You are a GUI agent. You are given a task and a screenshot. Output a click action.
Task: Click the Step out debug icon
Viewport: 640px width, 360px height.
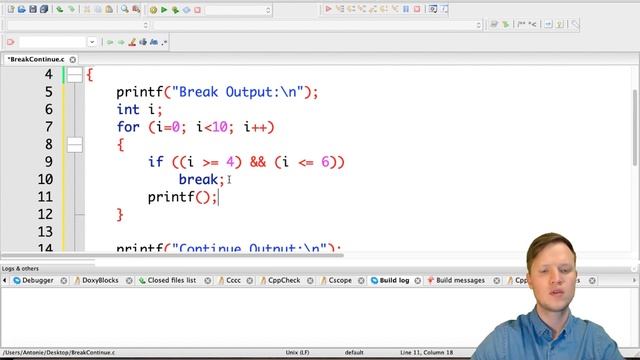(x=373, y=9)
